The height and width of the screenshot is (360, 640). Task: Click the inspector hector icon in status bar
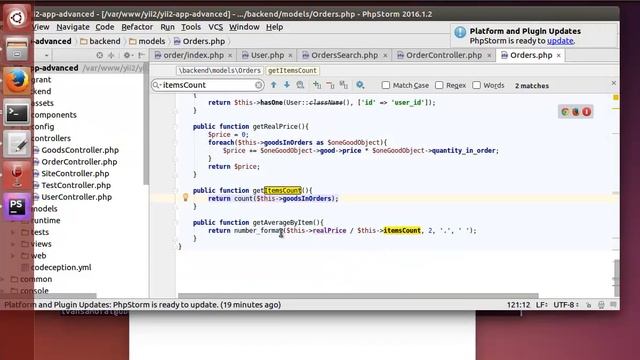601,305
